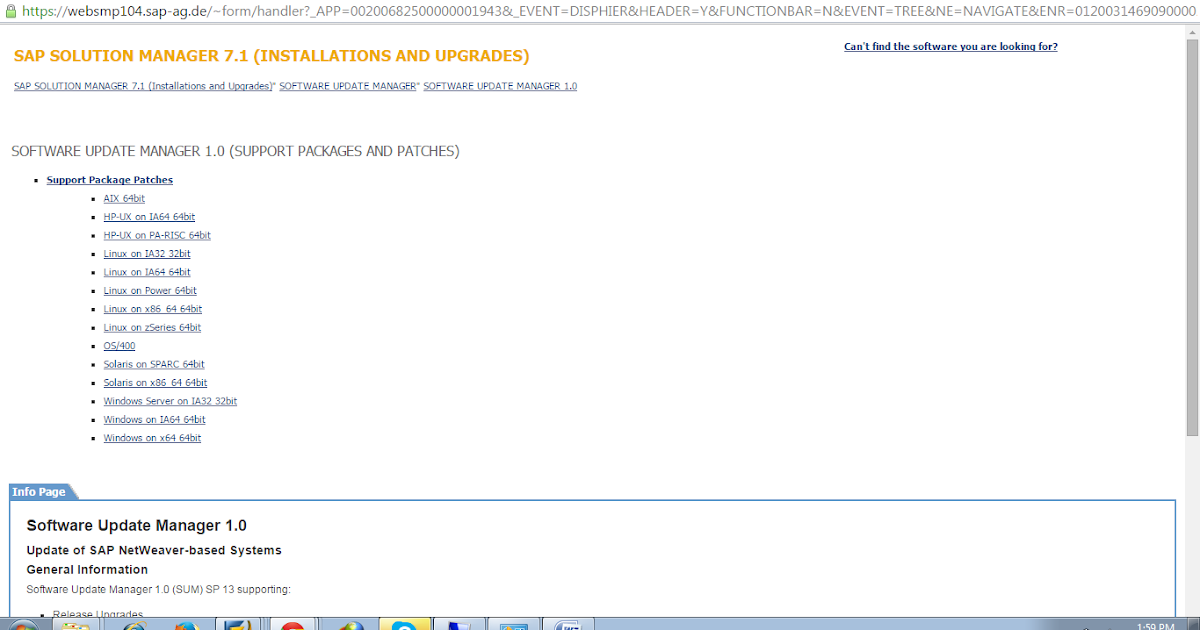Select Linux on x86_64 64bit

click(x=152, y=308)
